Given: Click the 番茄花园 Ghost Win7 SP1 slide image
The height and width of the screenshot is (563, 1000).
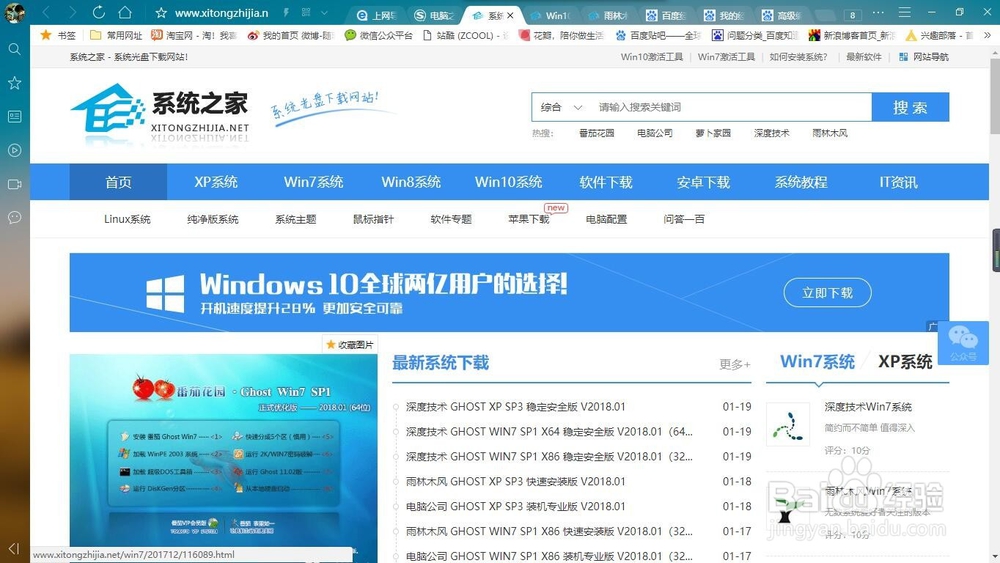Looking at the screenshot, I should 223,458.
